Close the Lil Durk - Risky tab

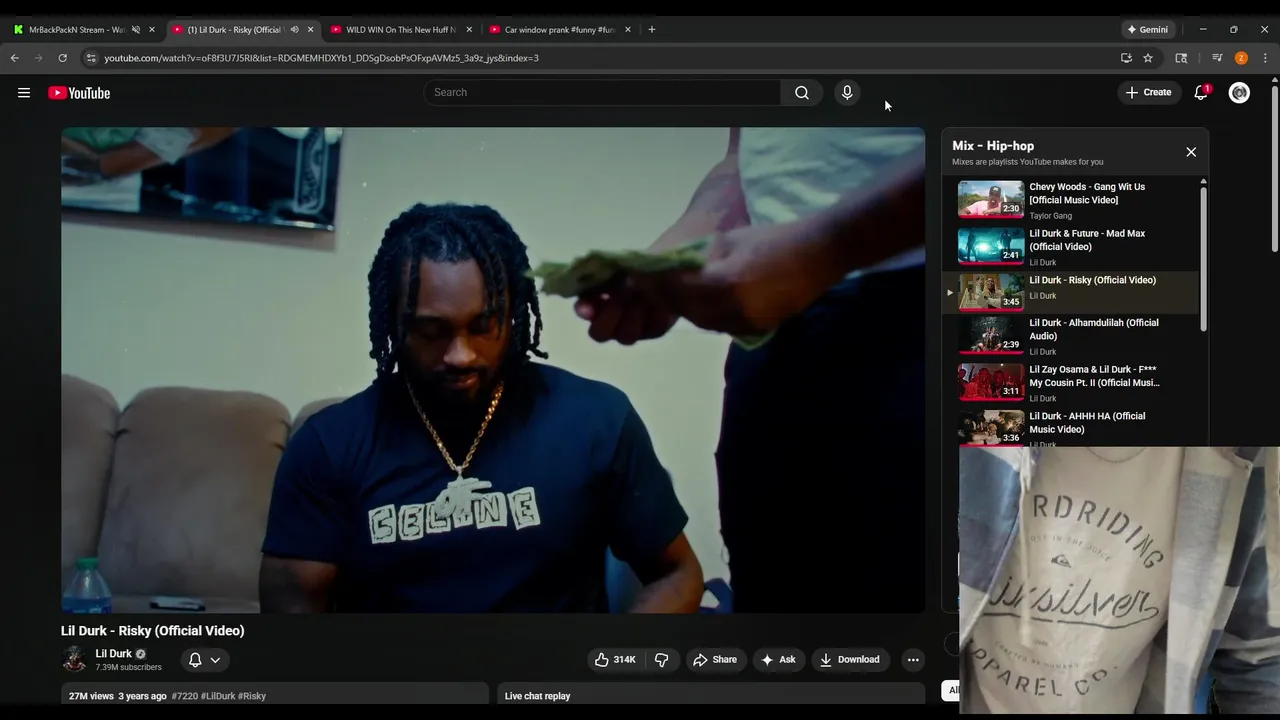pos(310,30)
